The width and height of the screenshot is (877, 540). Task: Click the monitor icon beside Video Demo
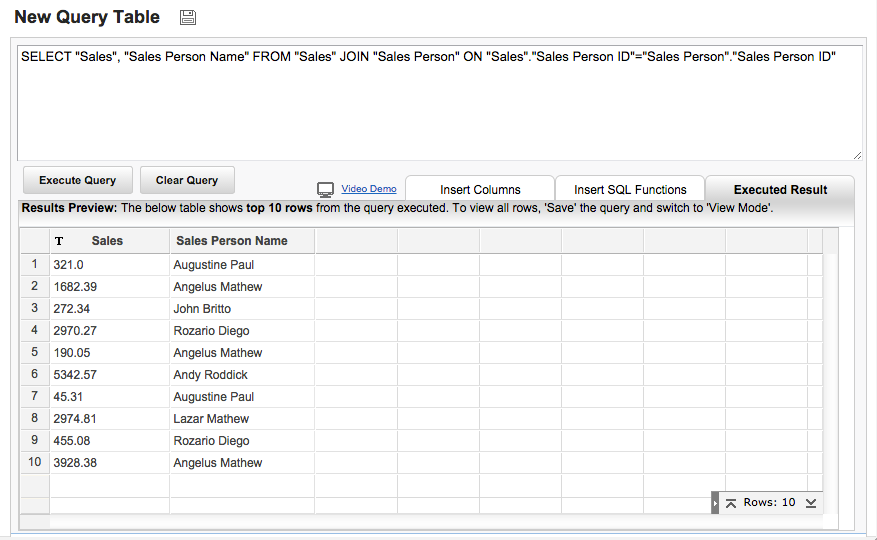pyautogui.click(x=325, y=189)
